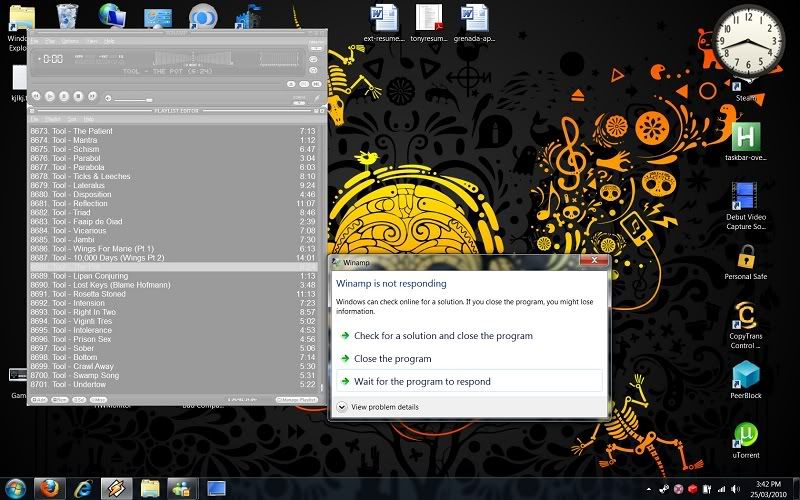
Task: Open playlist editor Sort menu
Action: tap(71, 119)
